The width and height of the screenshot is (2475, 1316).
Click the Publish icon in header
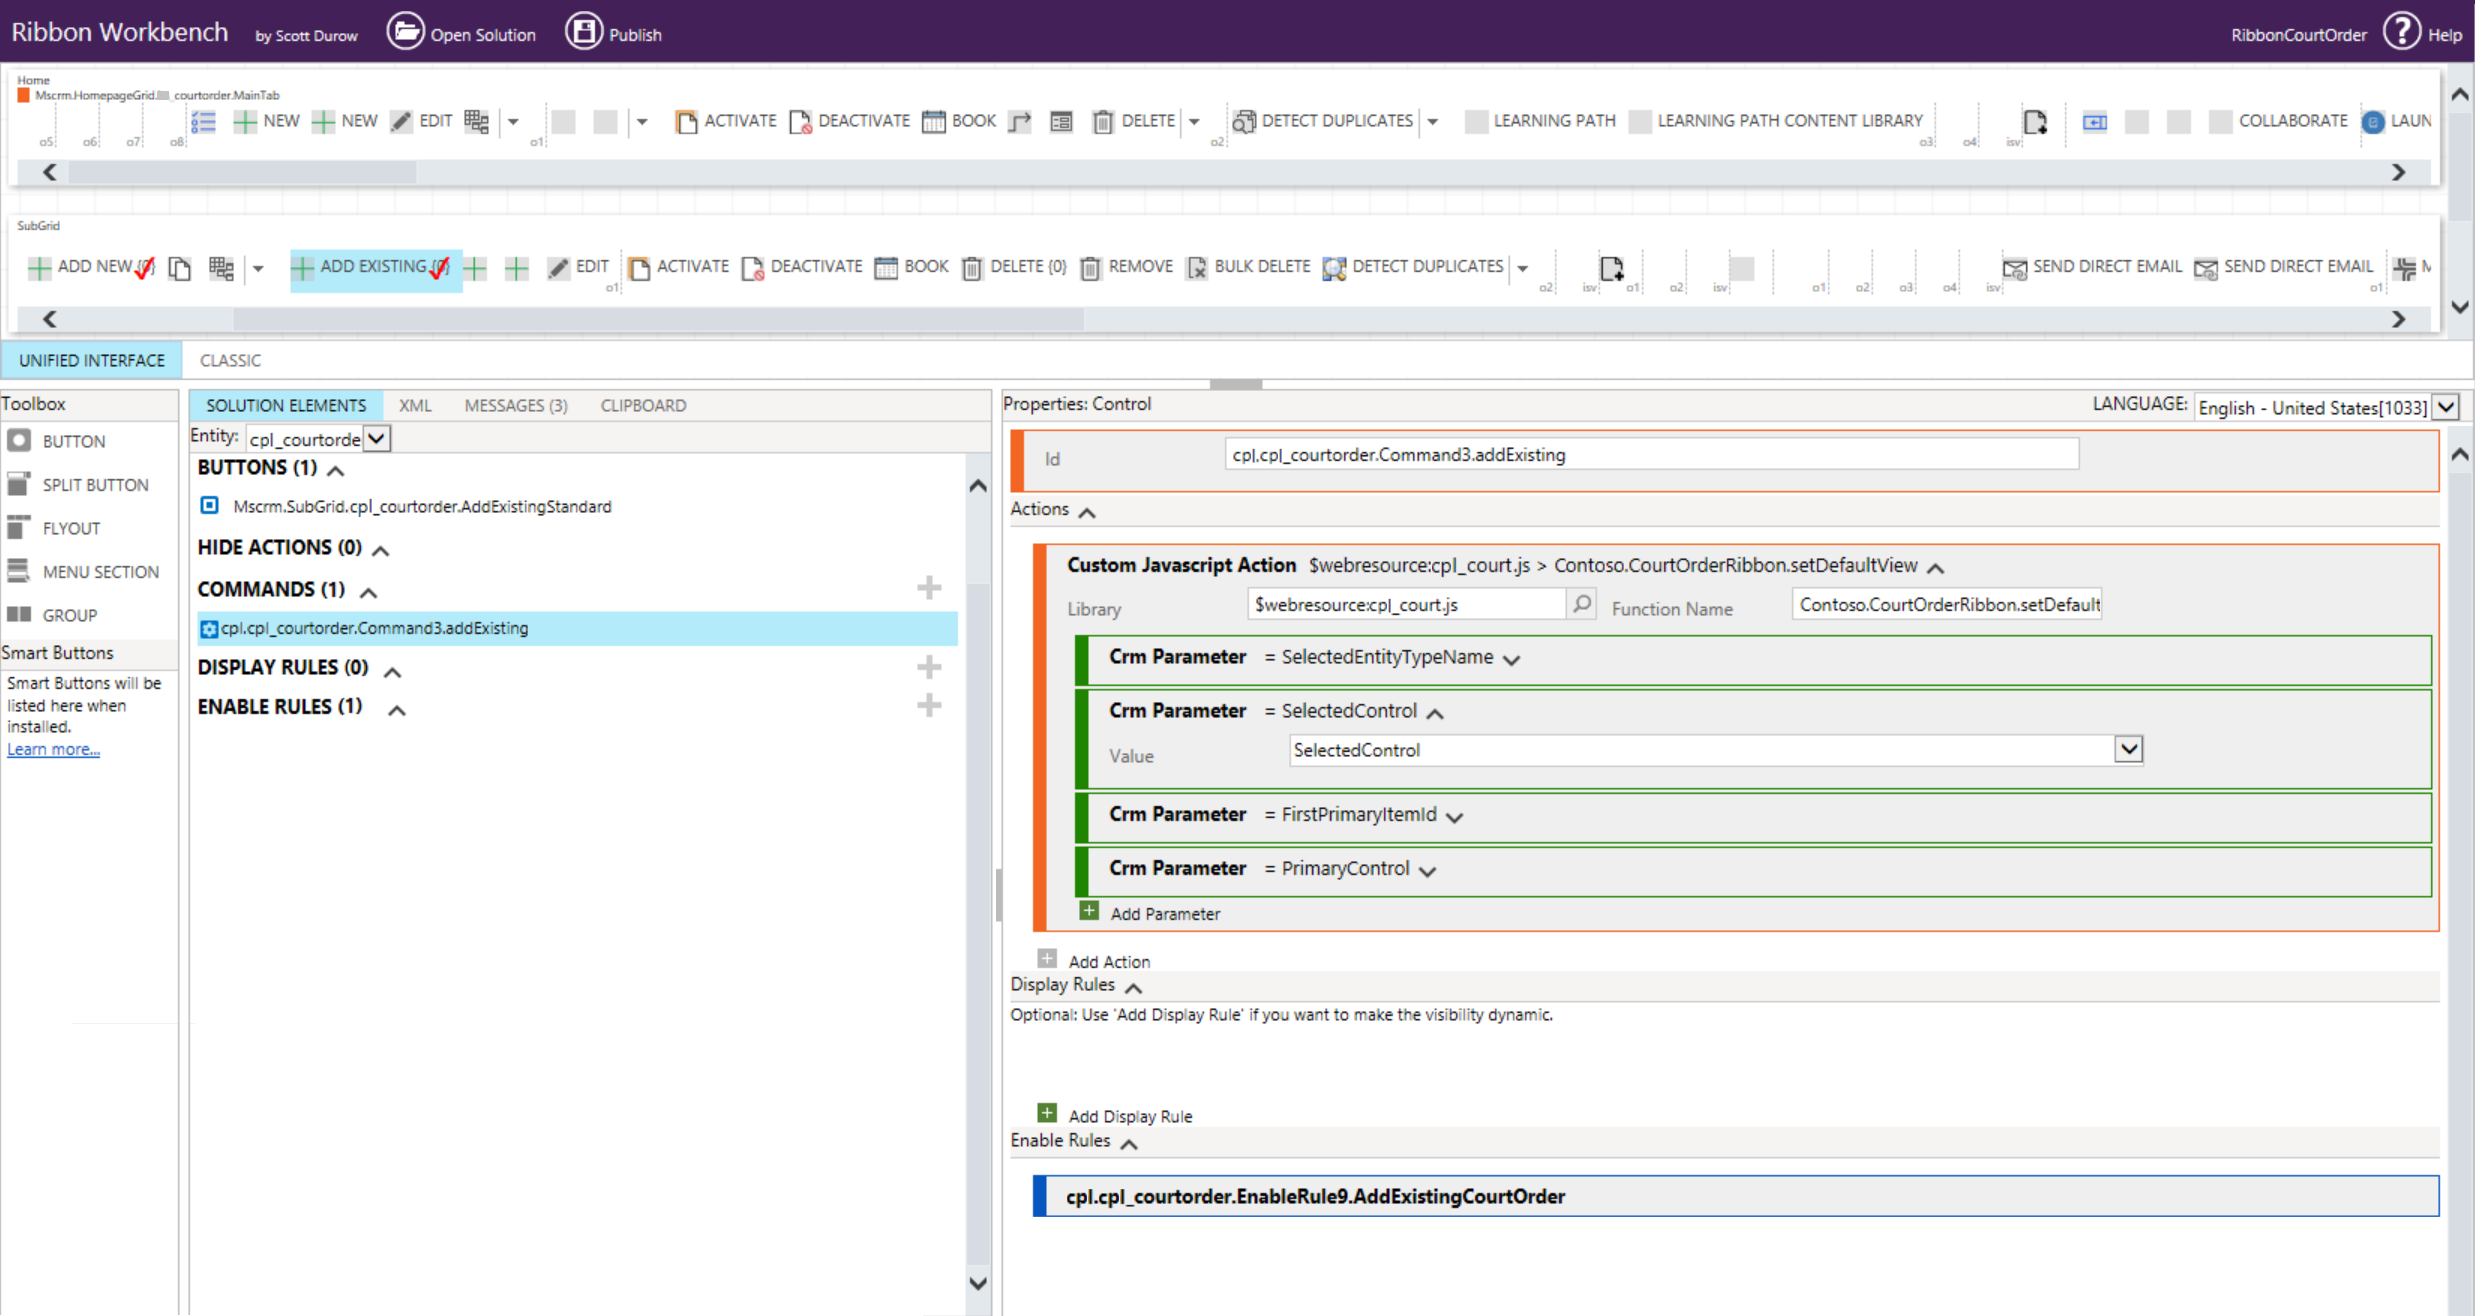click(584, 32)
